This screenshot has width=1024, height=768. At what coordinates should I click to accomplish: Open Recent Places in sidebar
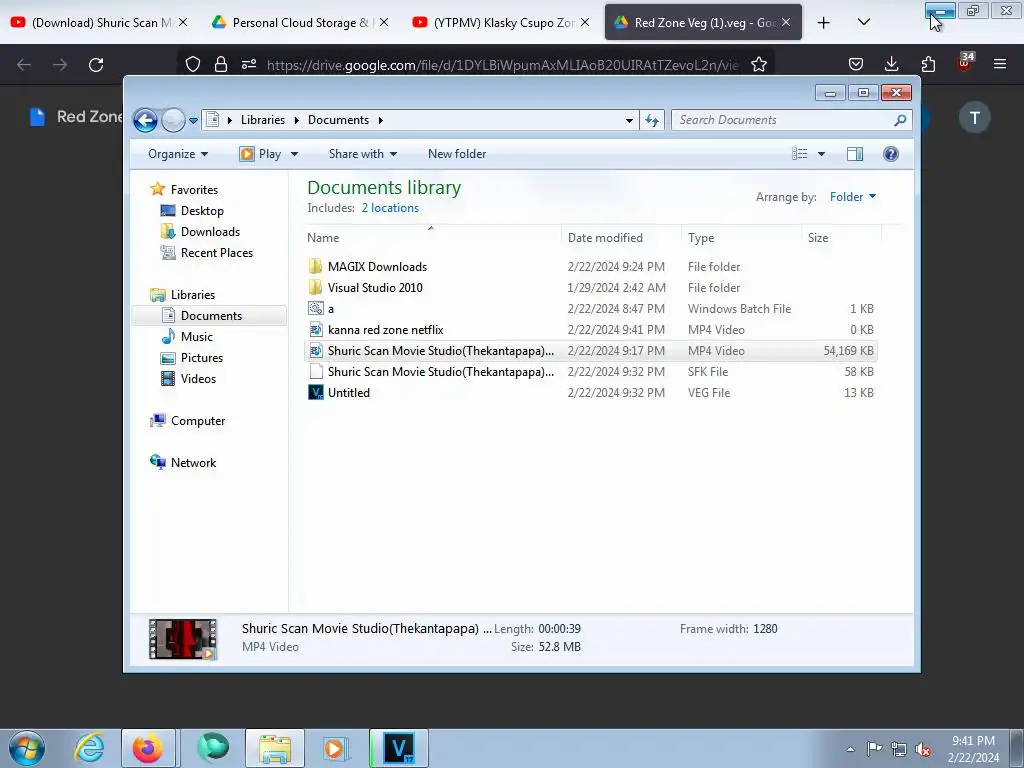[216, 253]
